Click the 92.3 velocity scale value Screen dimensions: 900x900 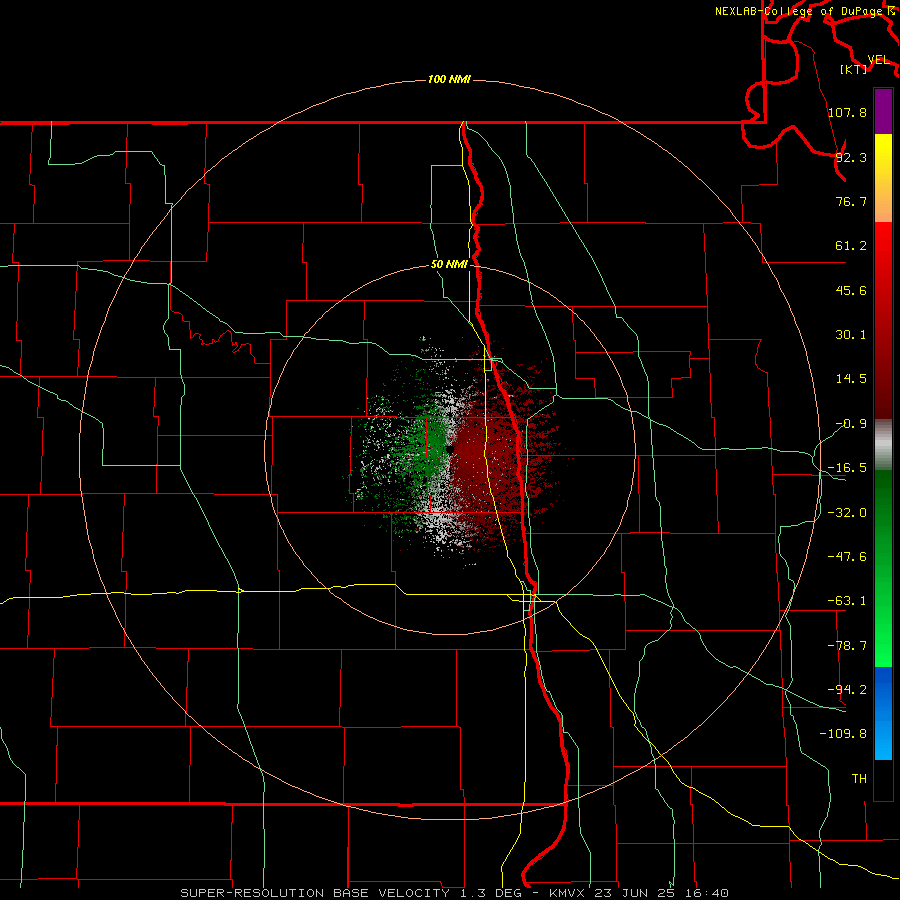851,157
